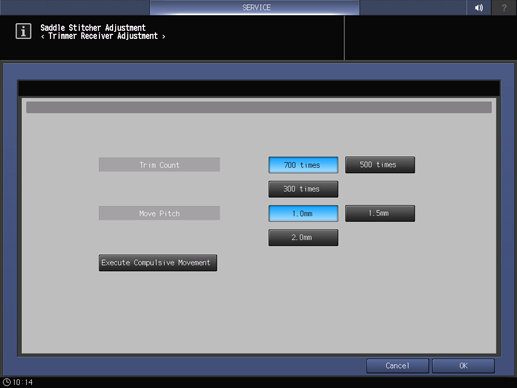
Task: Click the 10:14 time display
Action: click(23, 382)
